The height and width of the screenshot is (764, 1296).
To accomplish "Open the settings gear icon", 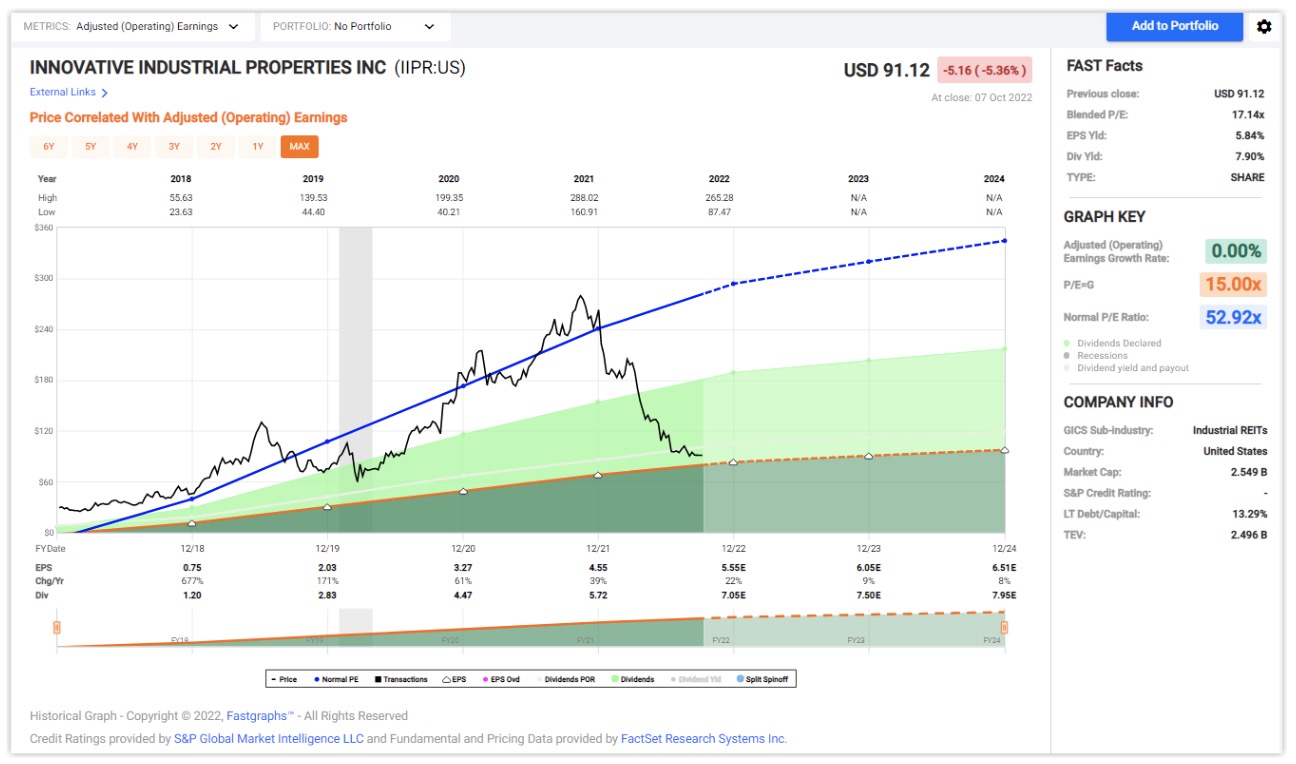I will coord(1264,27).
